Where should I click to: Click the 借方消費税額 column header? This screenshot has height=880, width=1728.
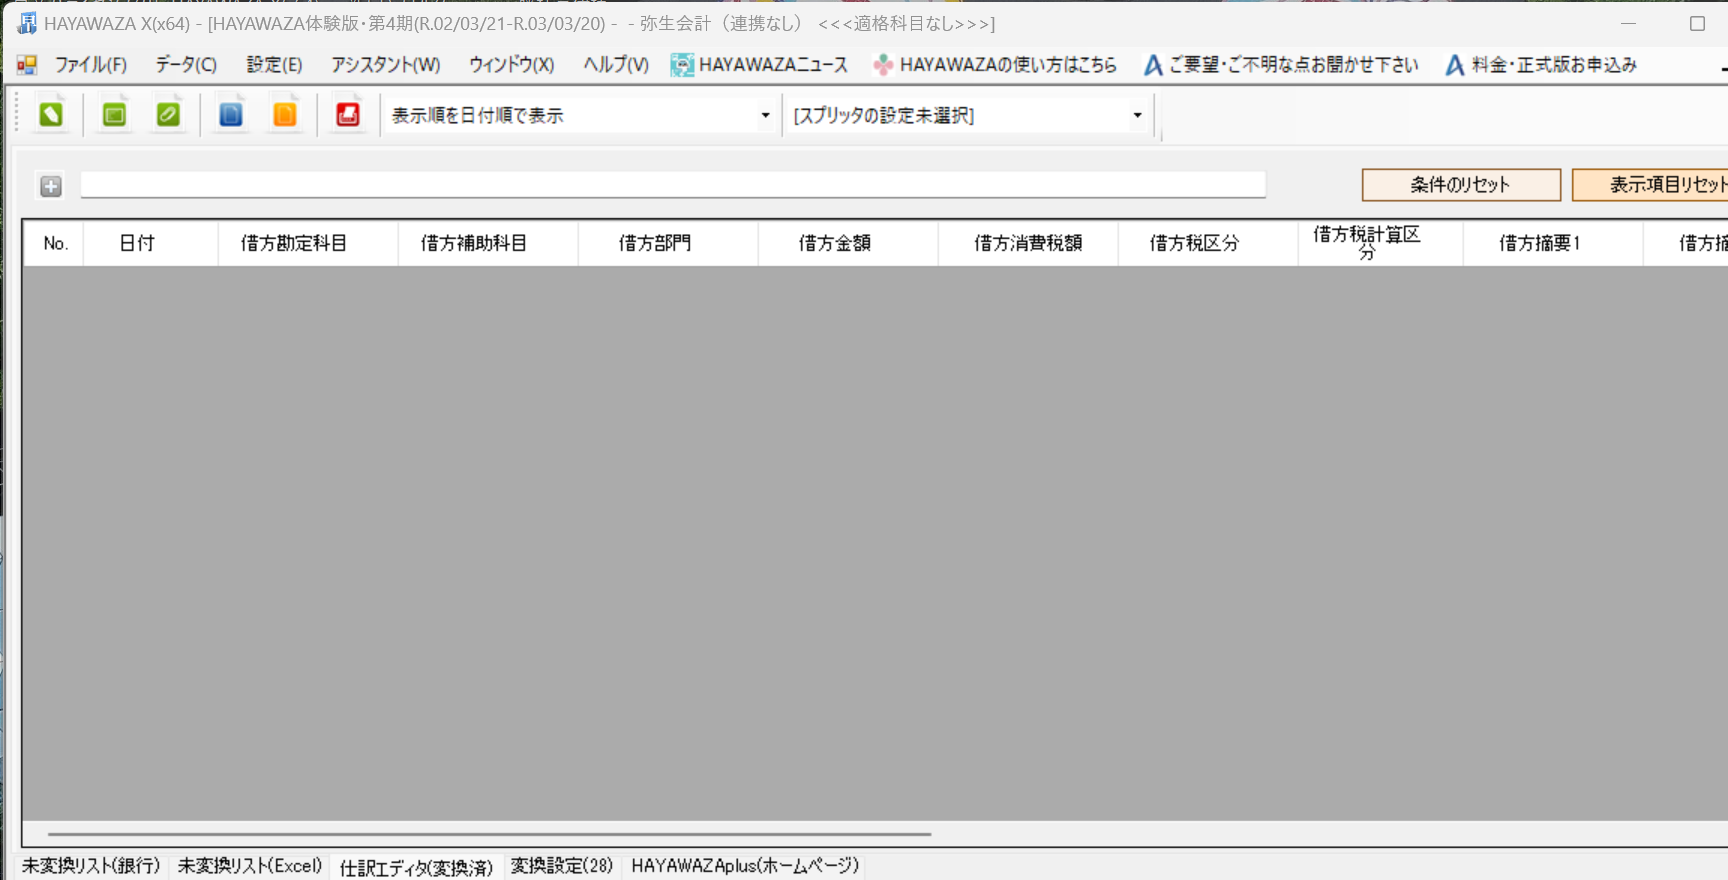point(1028,243)
